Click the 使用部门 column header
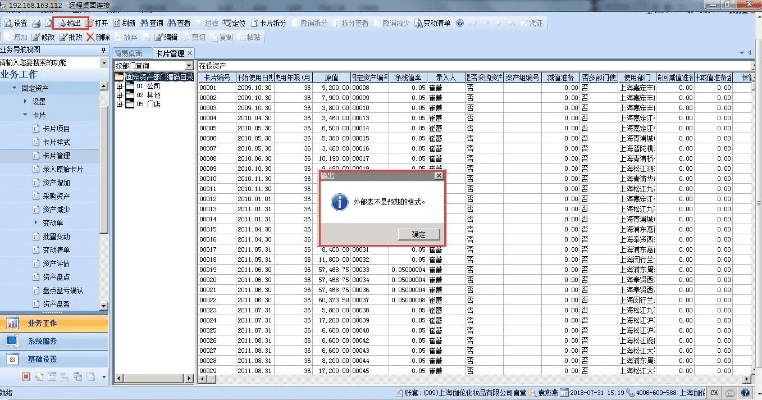This screenshot has width=762, height=400. click(x=637, y=77)
